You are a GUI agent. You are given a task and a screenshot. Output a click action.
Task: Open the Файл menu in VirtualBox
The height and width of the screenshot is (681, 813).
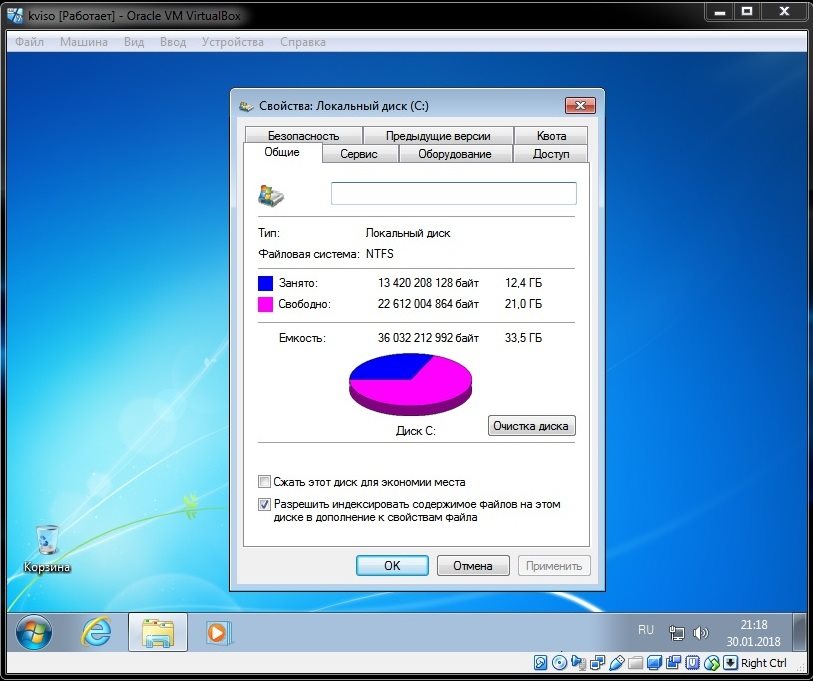click(30, 42)
